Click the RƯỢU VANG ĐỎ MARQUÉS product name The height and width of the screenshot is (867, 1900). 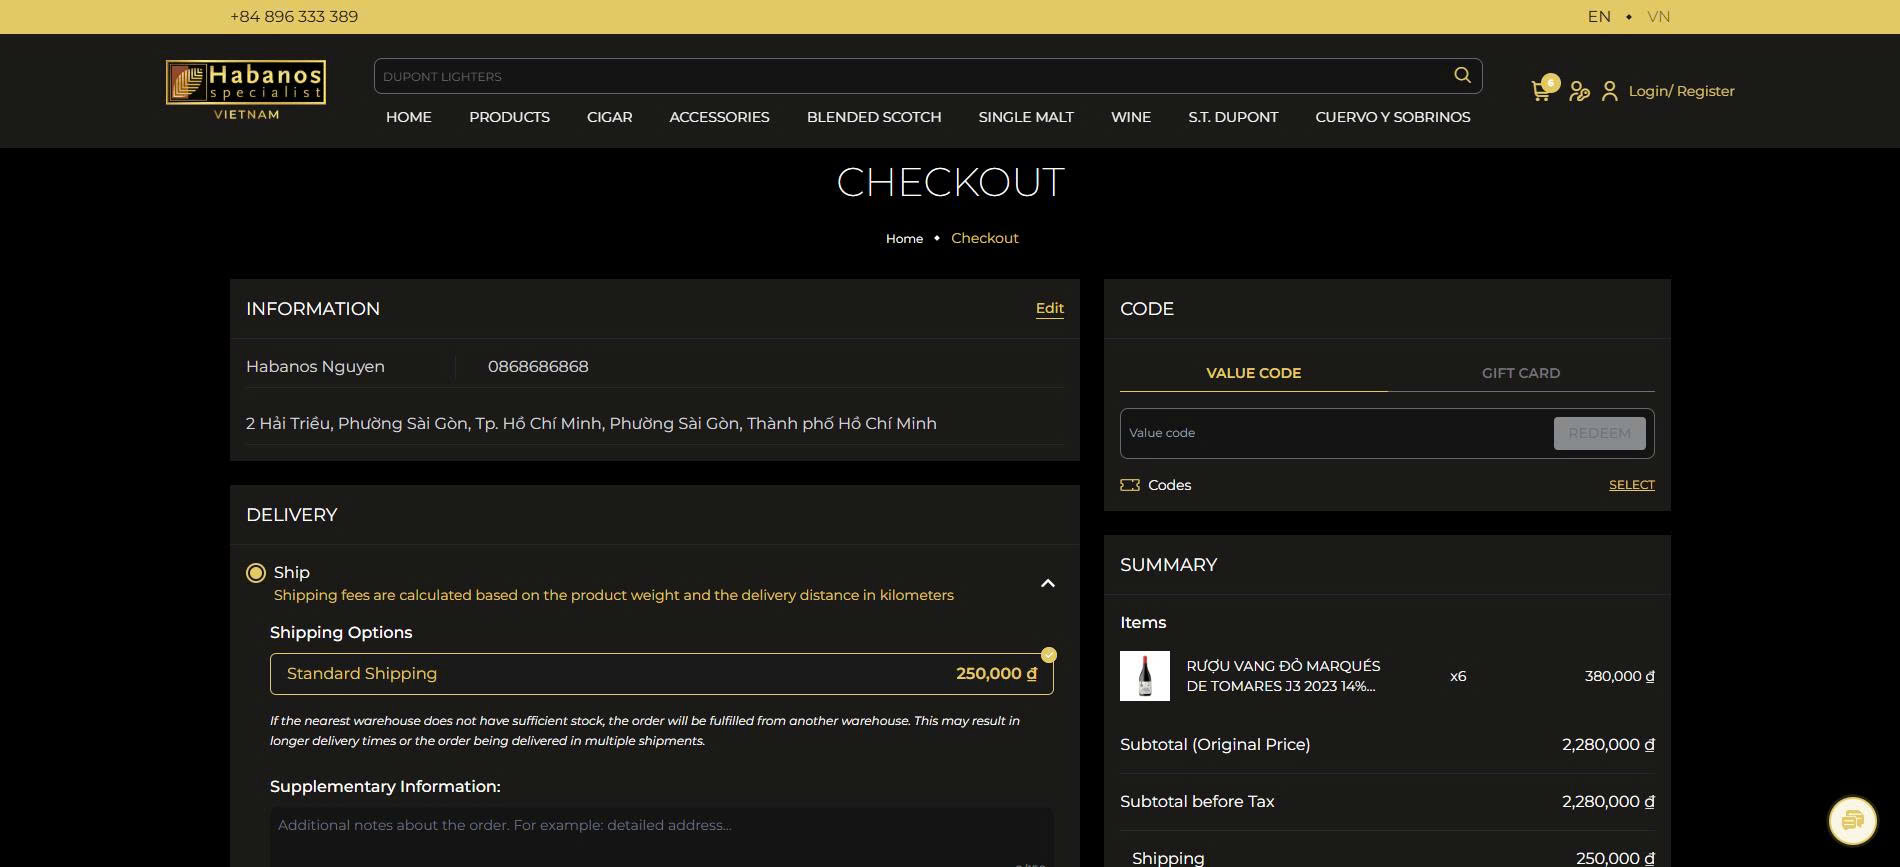[x=1283, y=676]
